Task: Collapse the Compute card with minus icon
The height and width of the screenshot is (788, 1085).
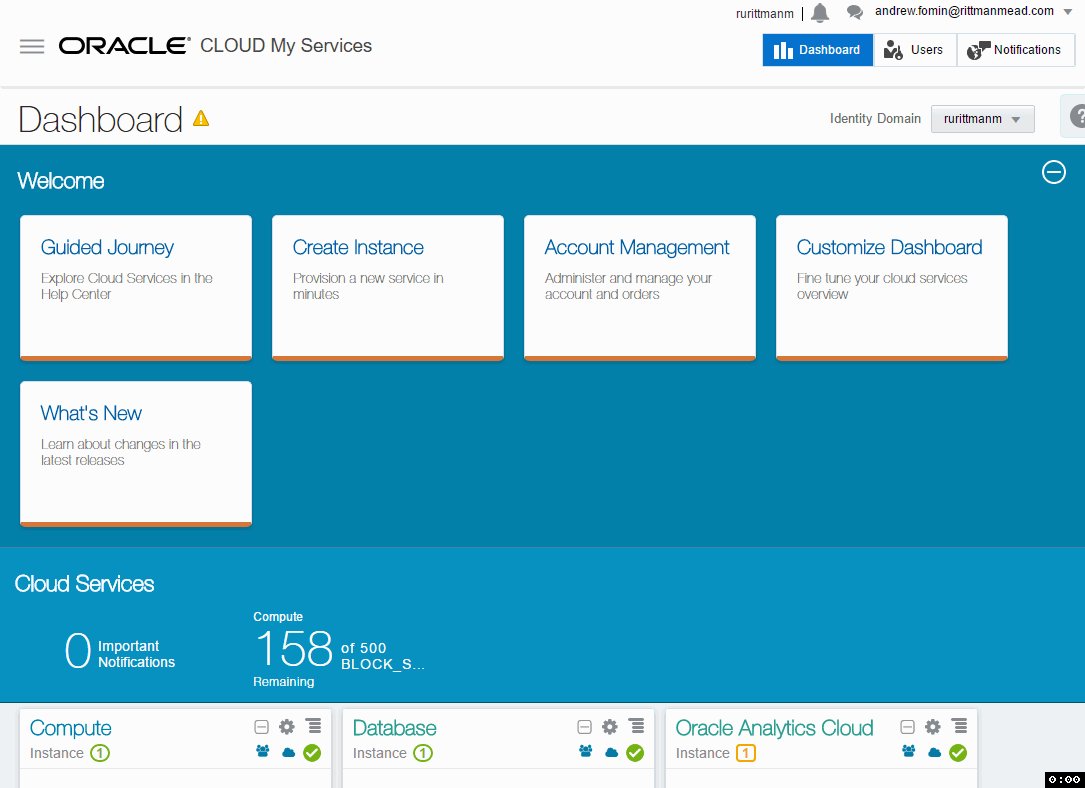Action: [x=261, y=726]
